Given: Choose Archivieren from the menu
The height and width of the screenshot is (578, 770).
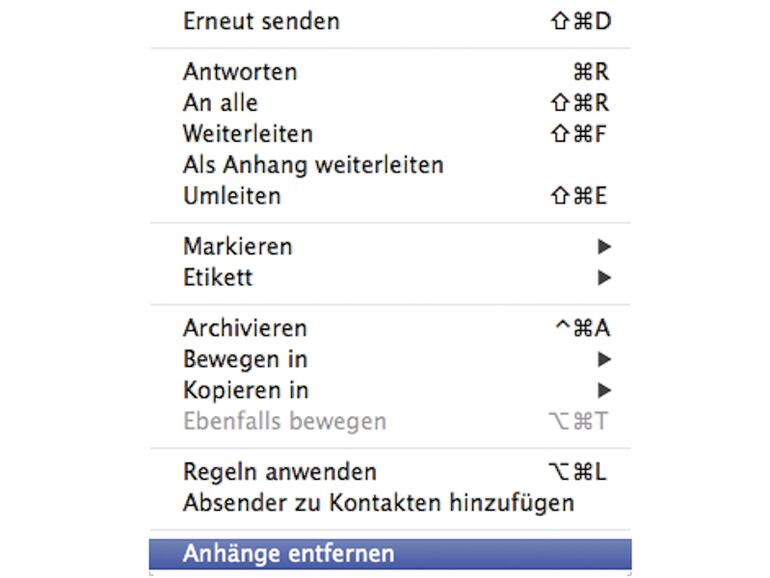Looking at the screenshot, I should [x=245, y=328].
